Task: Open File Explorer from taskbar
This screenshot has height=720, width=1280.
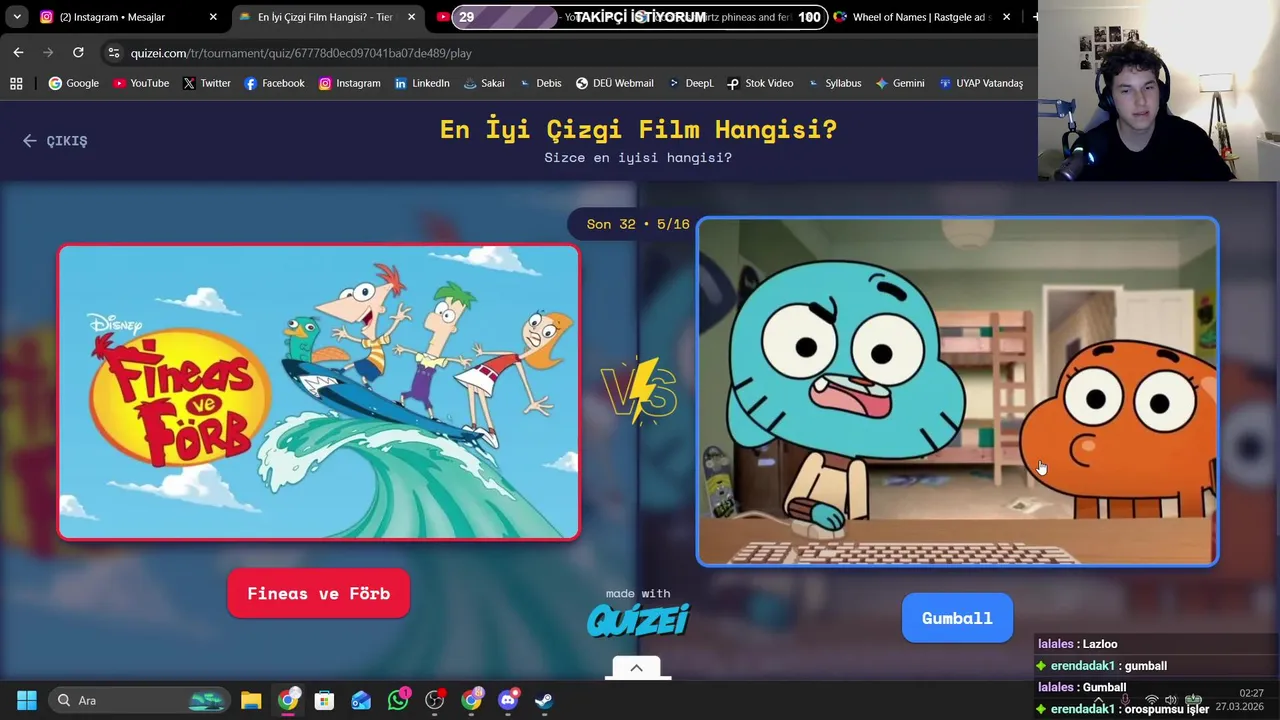Action: [251, 700]
